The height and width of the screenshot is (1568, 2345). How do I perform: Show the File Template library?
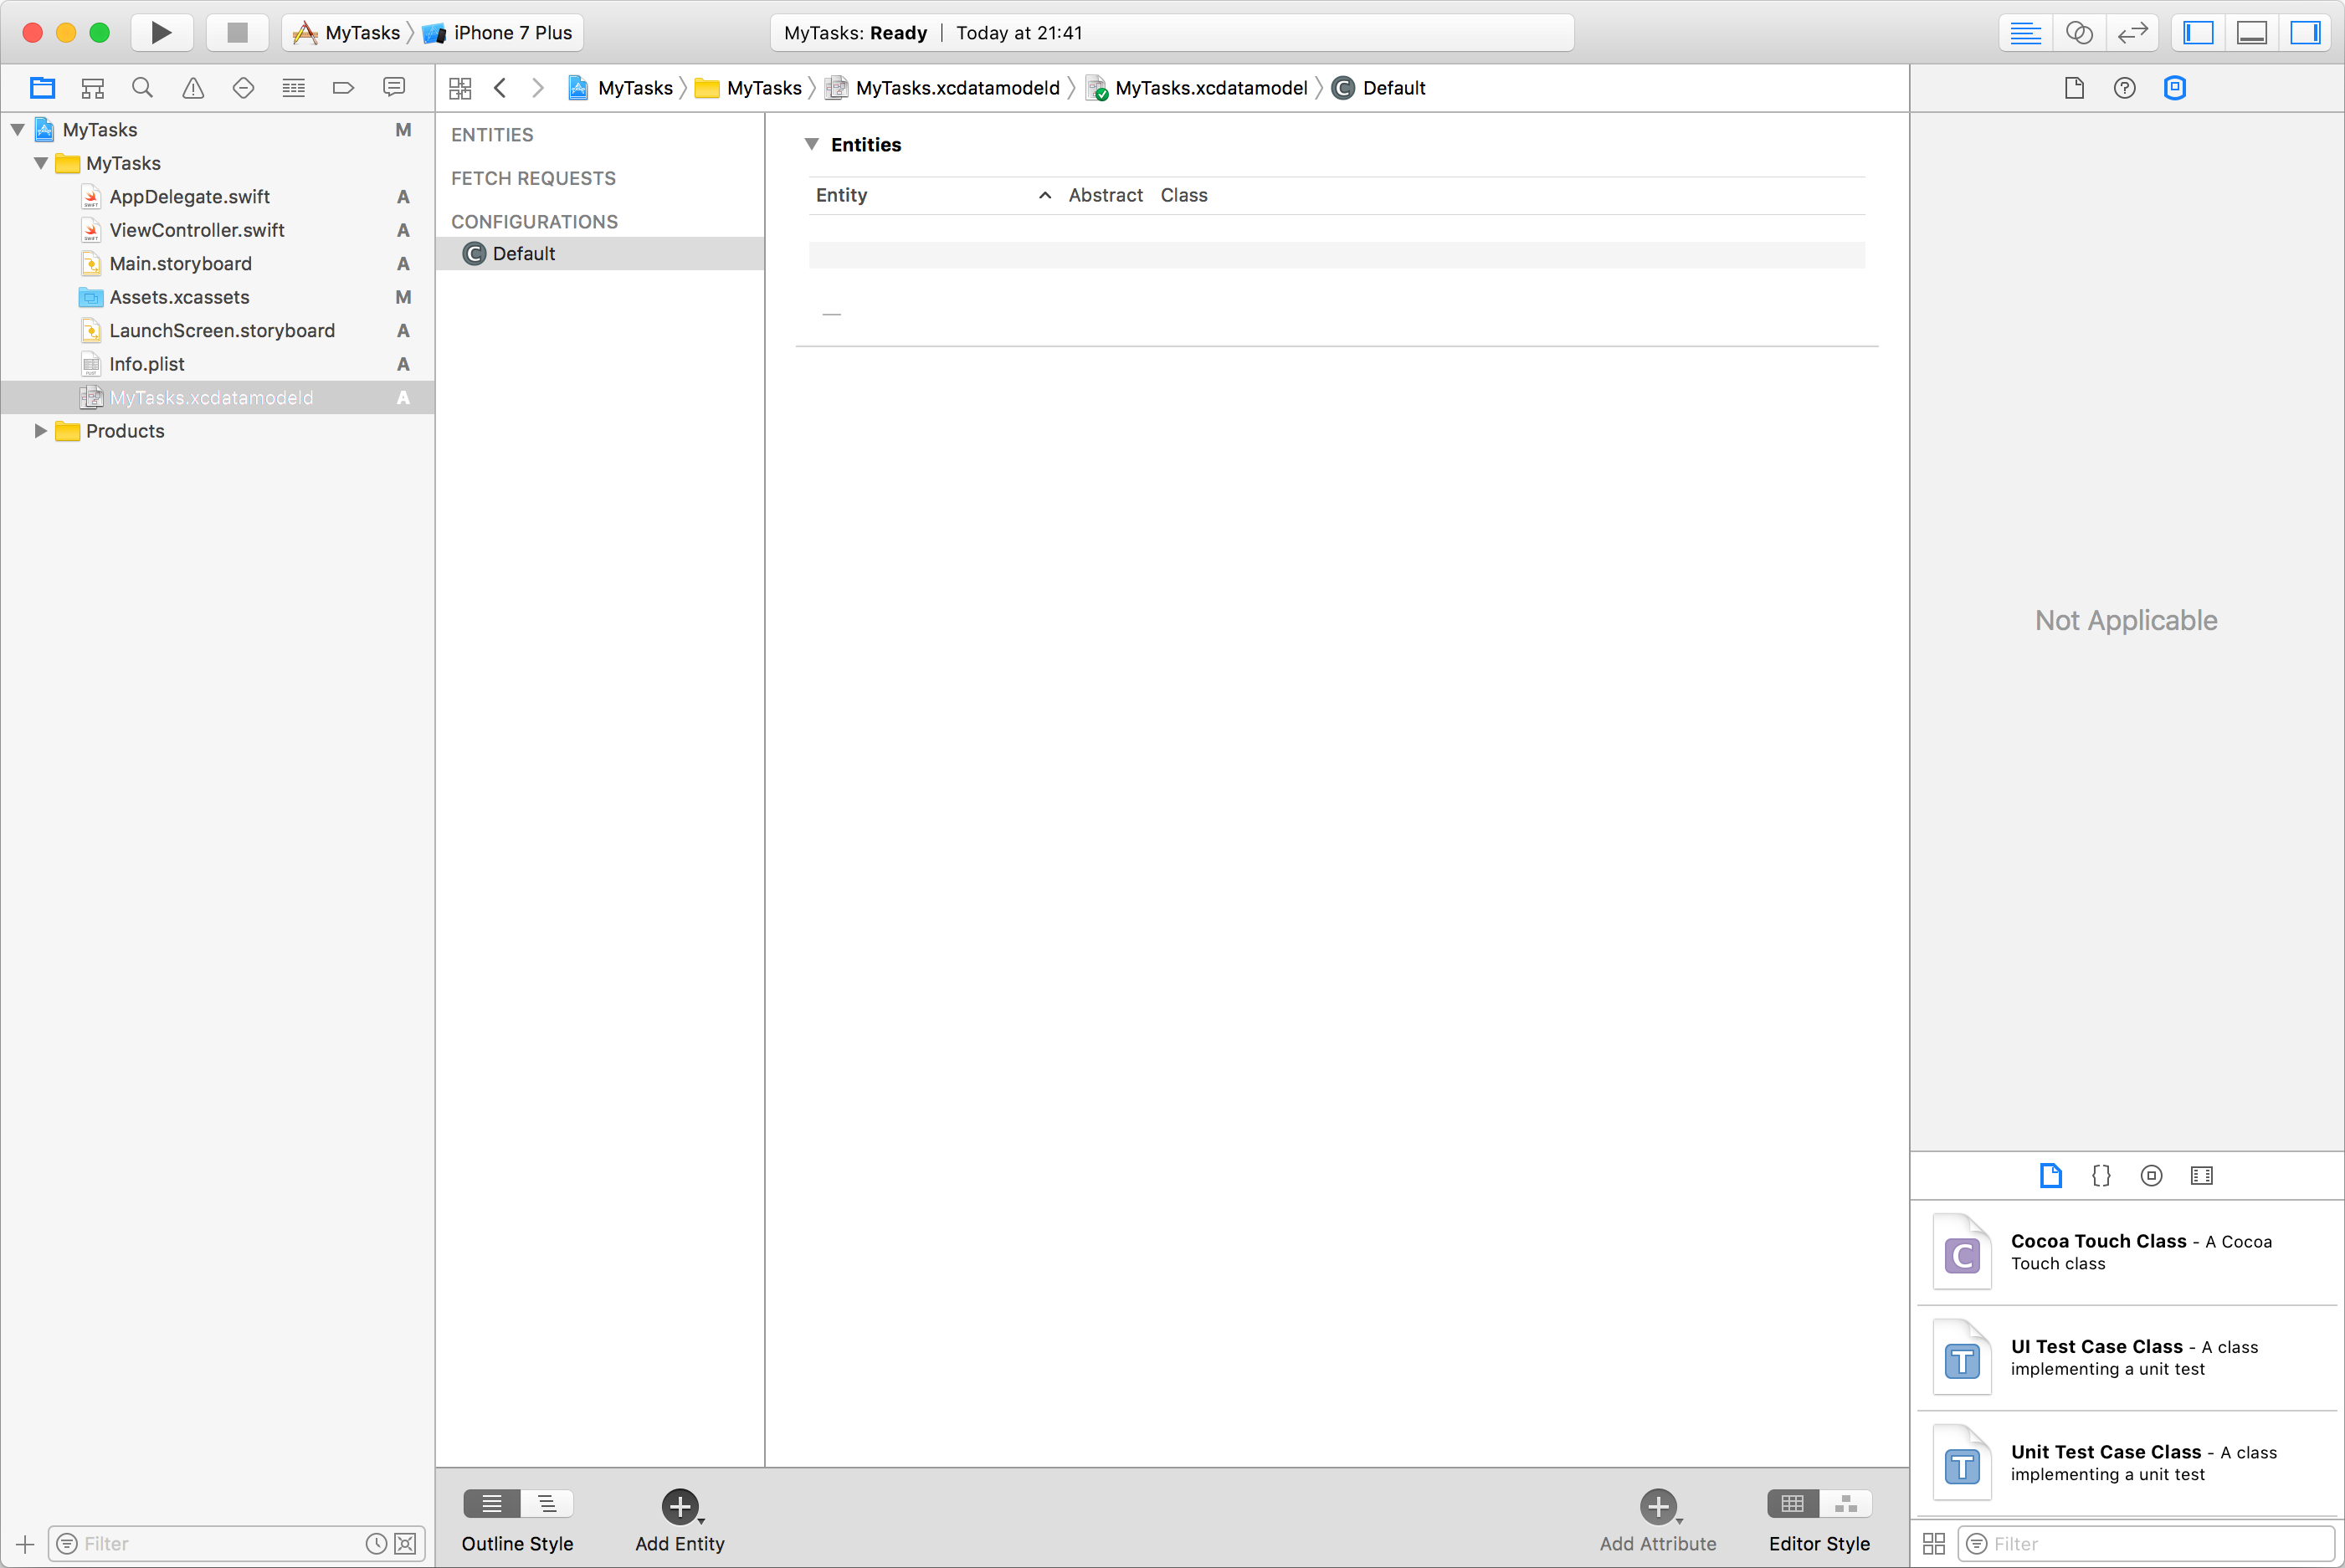click(x=2051, y=1176)
